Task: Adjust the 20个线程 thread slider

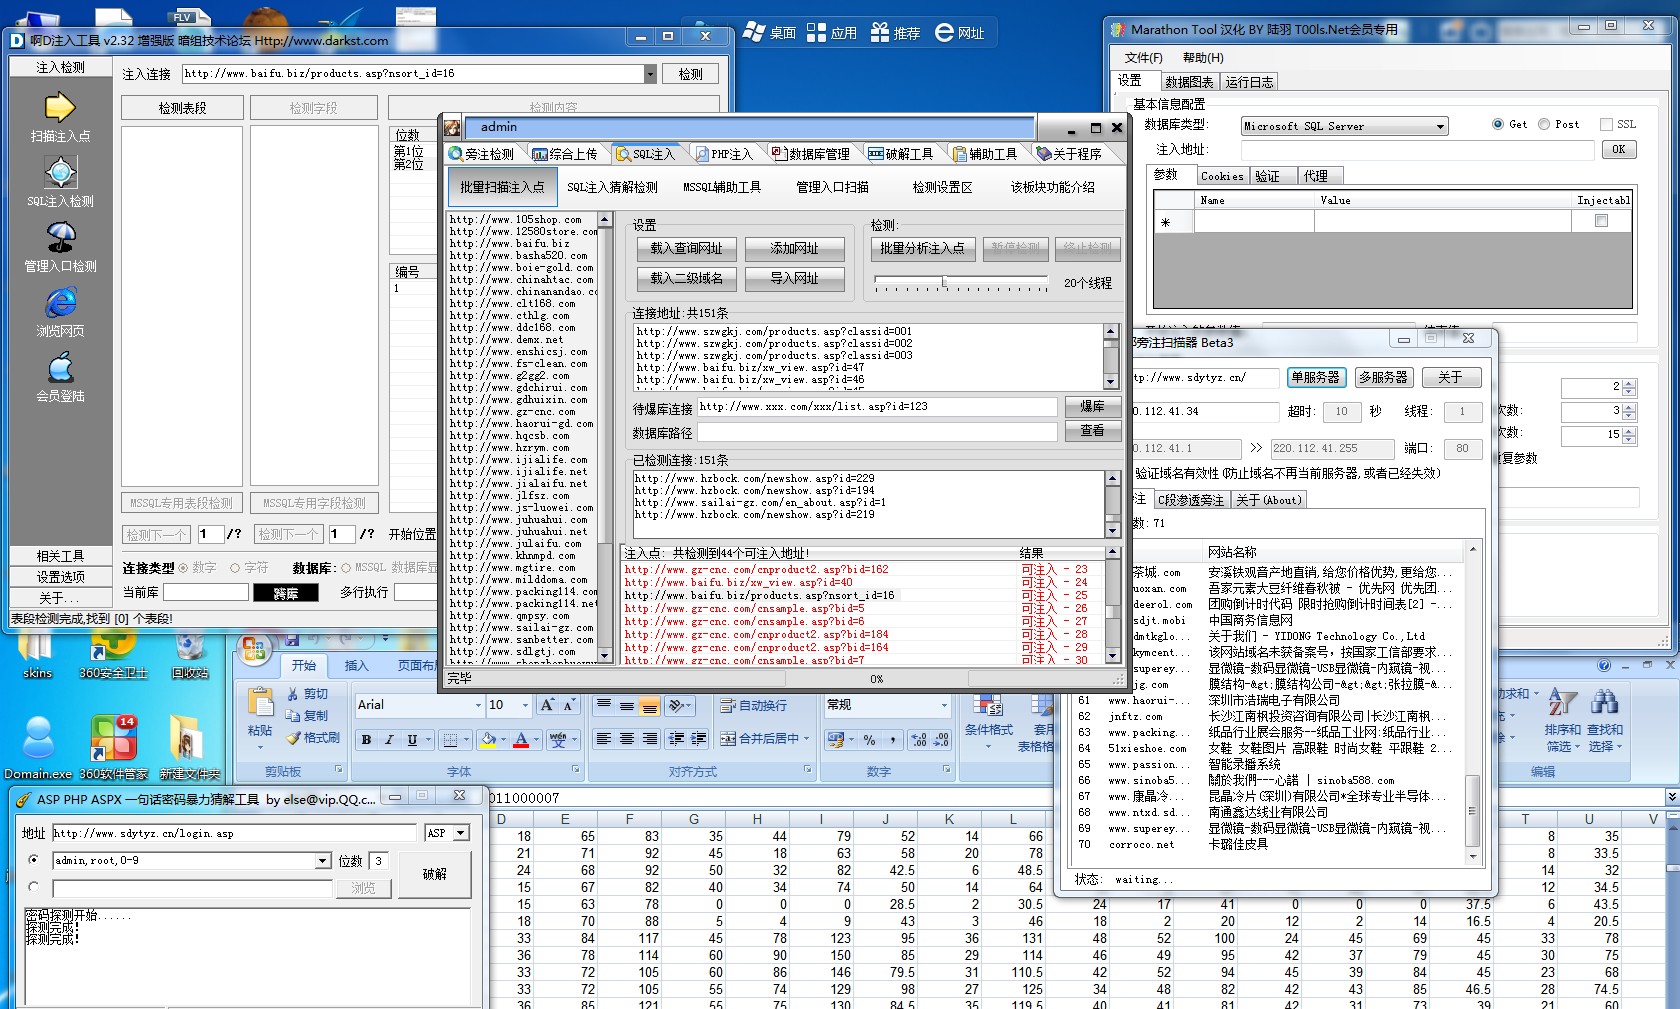Action: click(x=944, y=282)
